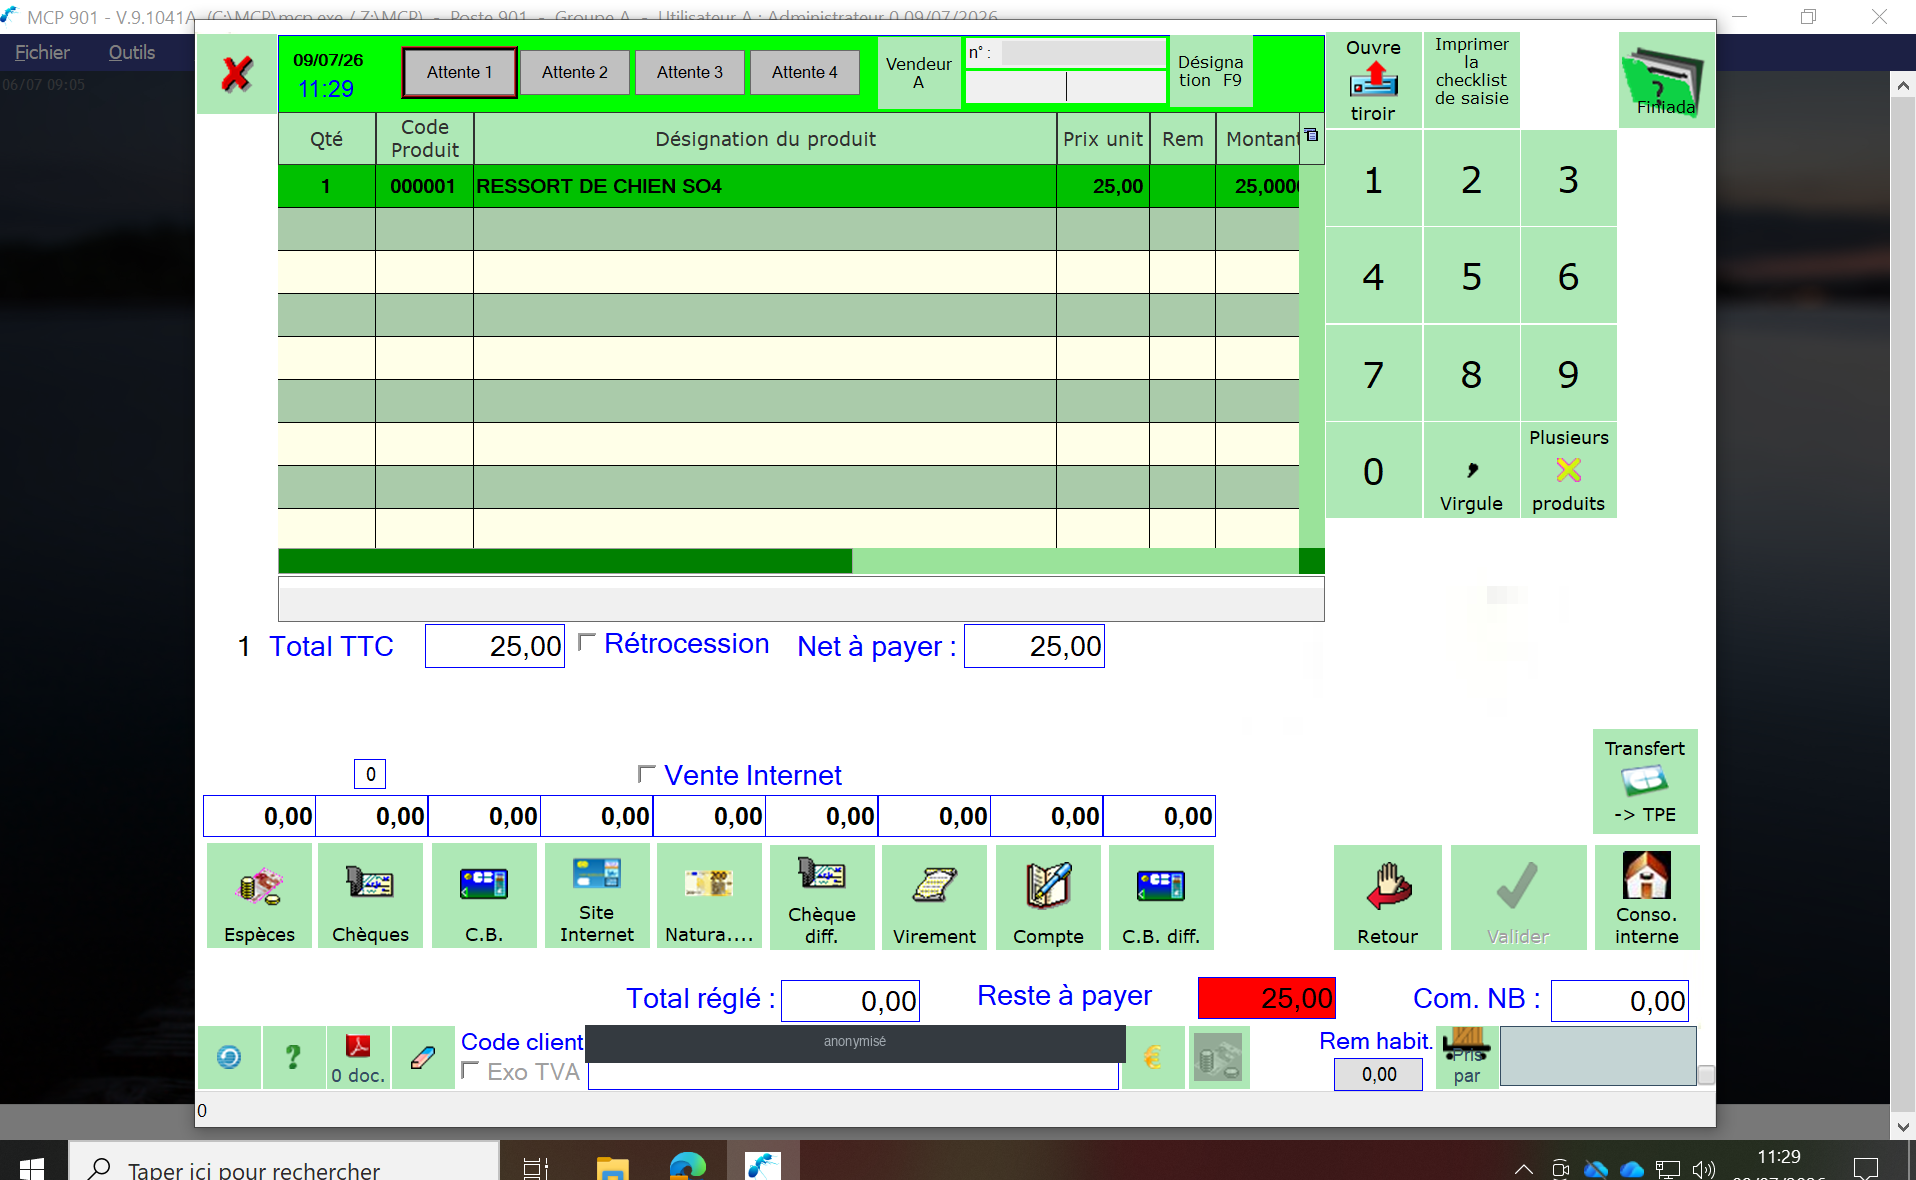Open help with green question mark icon
The width and height of the screenshot is (1916, 1180).
point(293,1057)
